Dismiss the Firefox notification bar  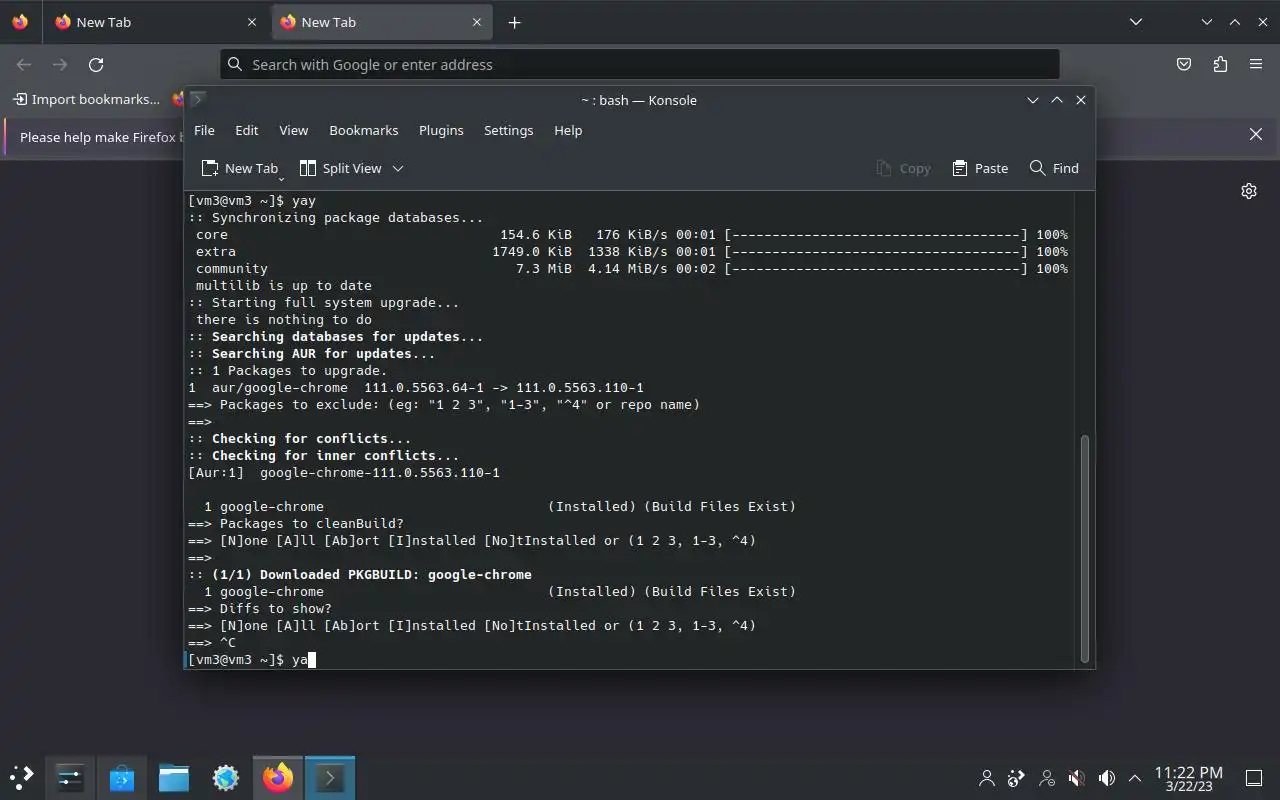click(x=1256, y=134)
